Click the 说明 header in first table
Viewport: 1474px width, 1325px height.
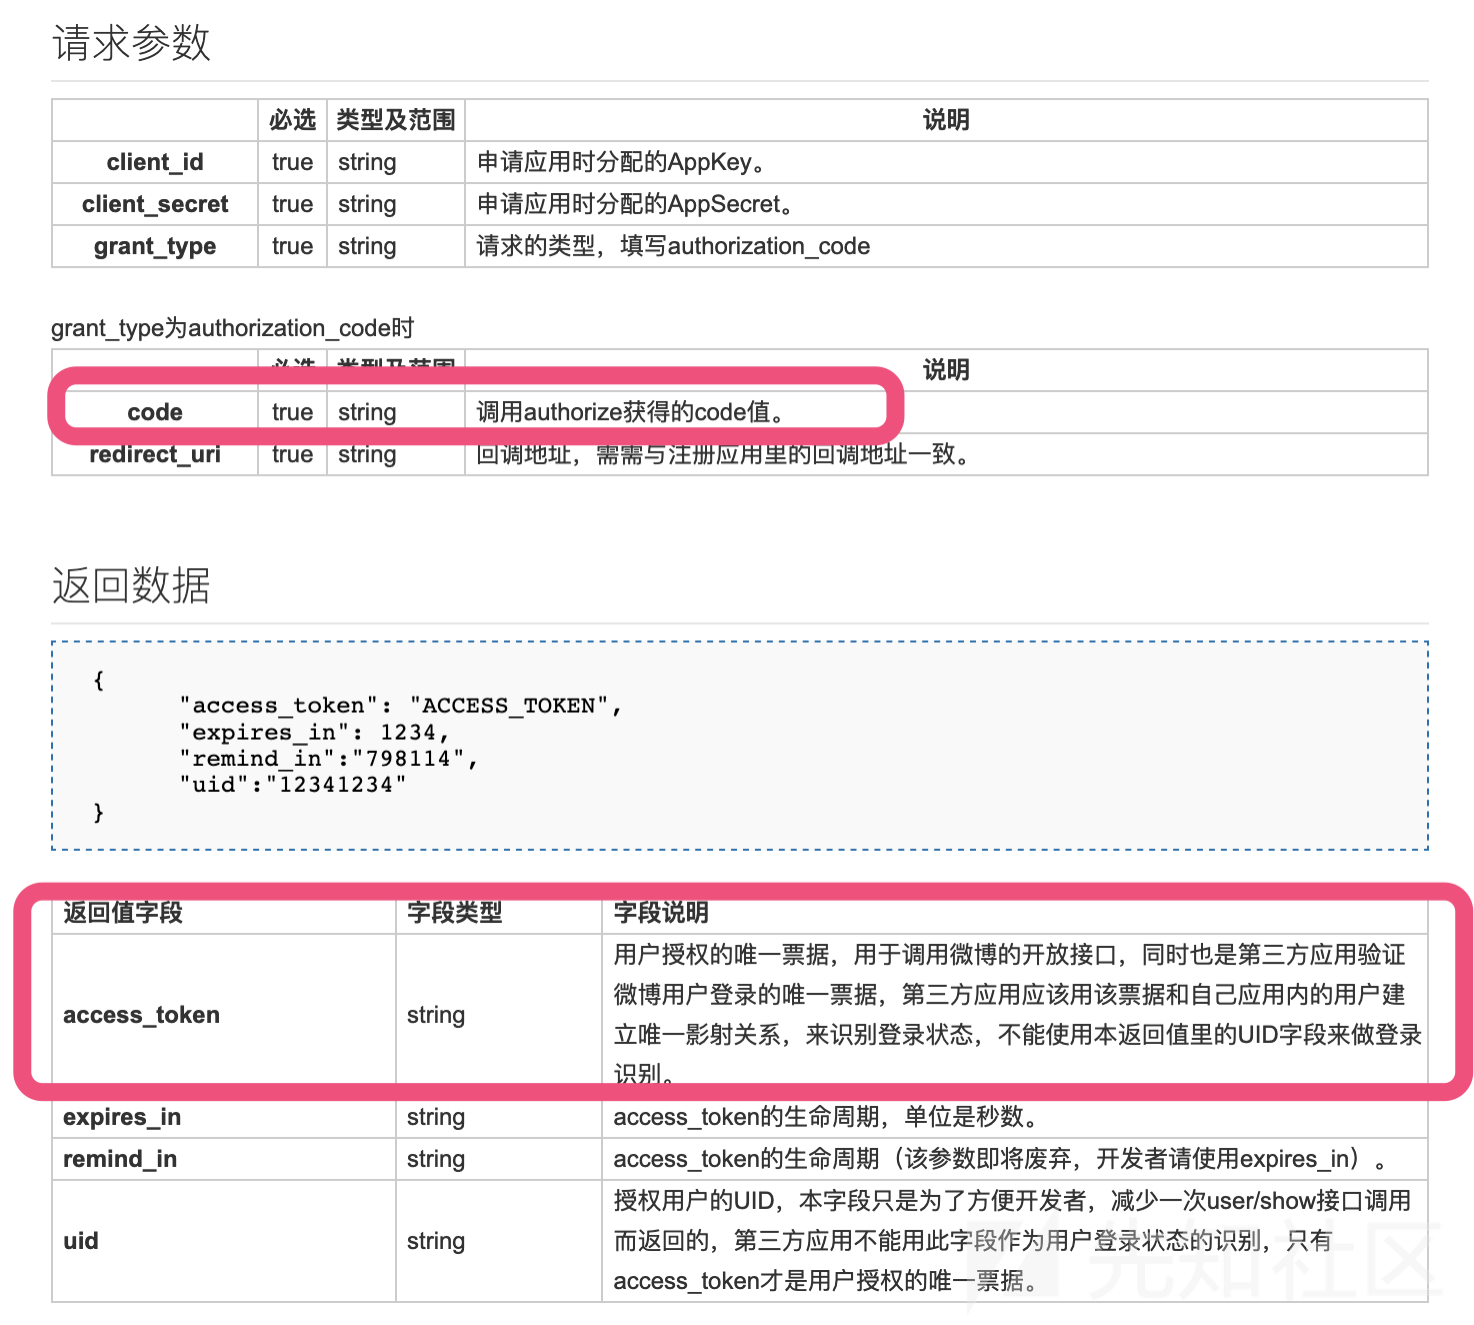tap(946, 120)
